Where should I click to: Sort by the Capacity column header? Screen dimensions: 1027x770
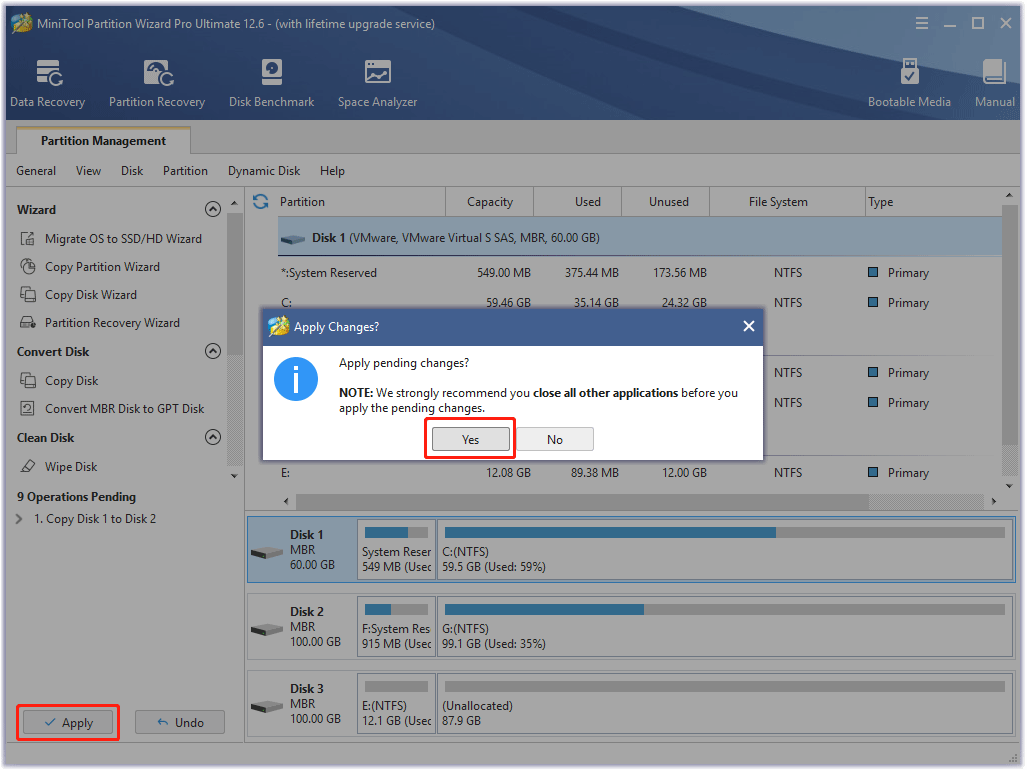(490, 202)
